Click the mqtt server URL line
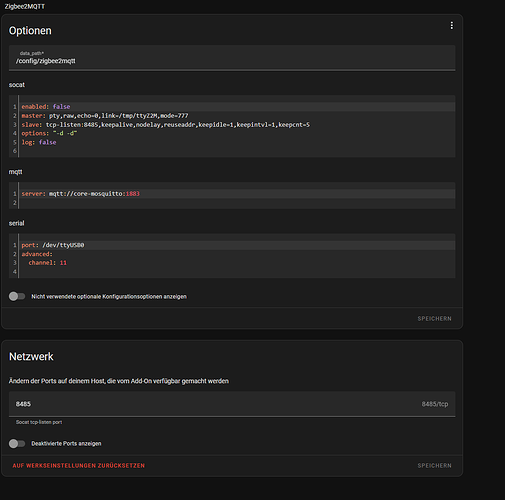This screenshot has width=505, height=500. 81,194
